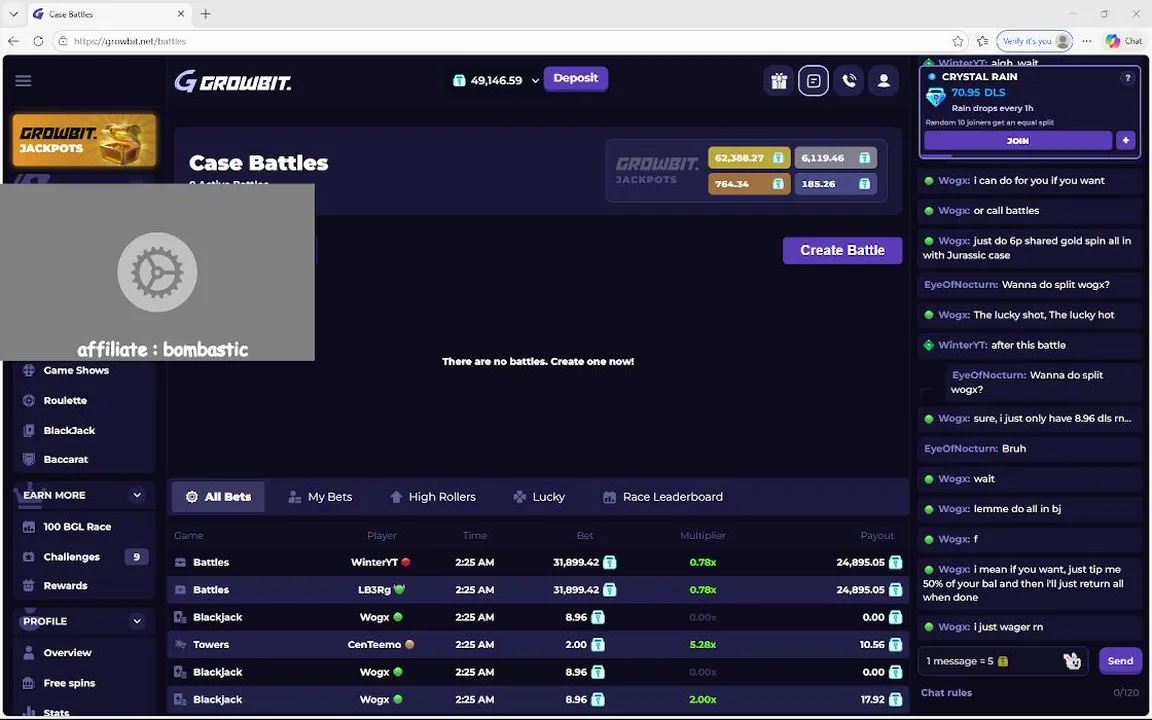Open BlackJack in sidebar

69,431
